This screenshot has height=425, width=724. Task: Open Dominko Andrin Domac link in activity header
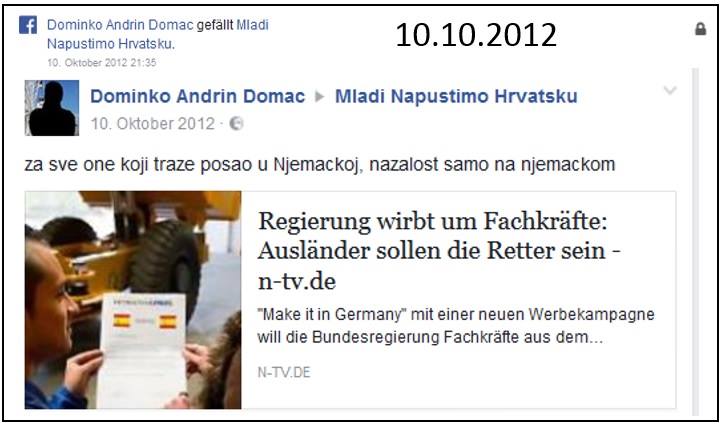point(120,25)
